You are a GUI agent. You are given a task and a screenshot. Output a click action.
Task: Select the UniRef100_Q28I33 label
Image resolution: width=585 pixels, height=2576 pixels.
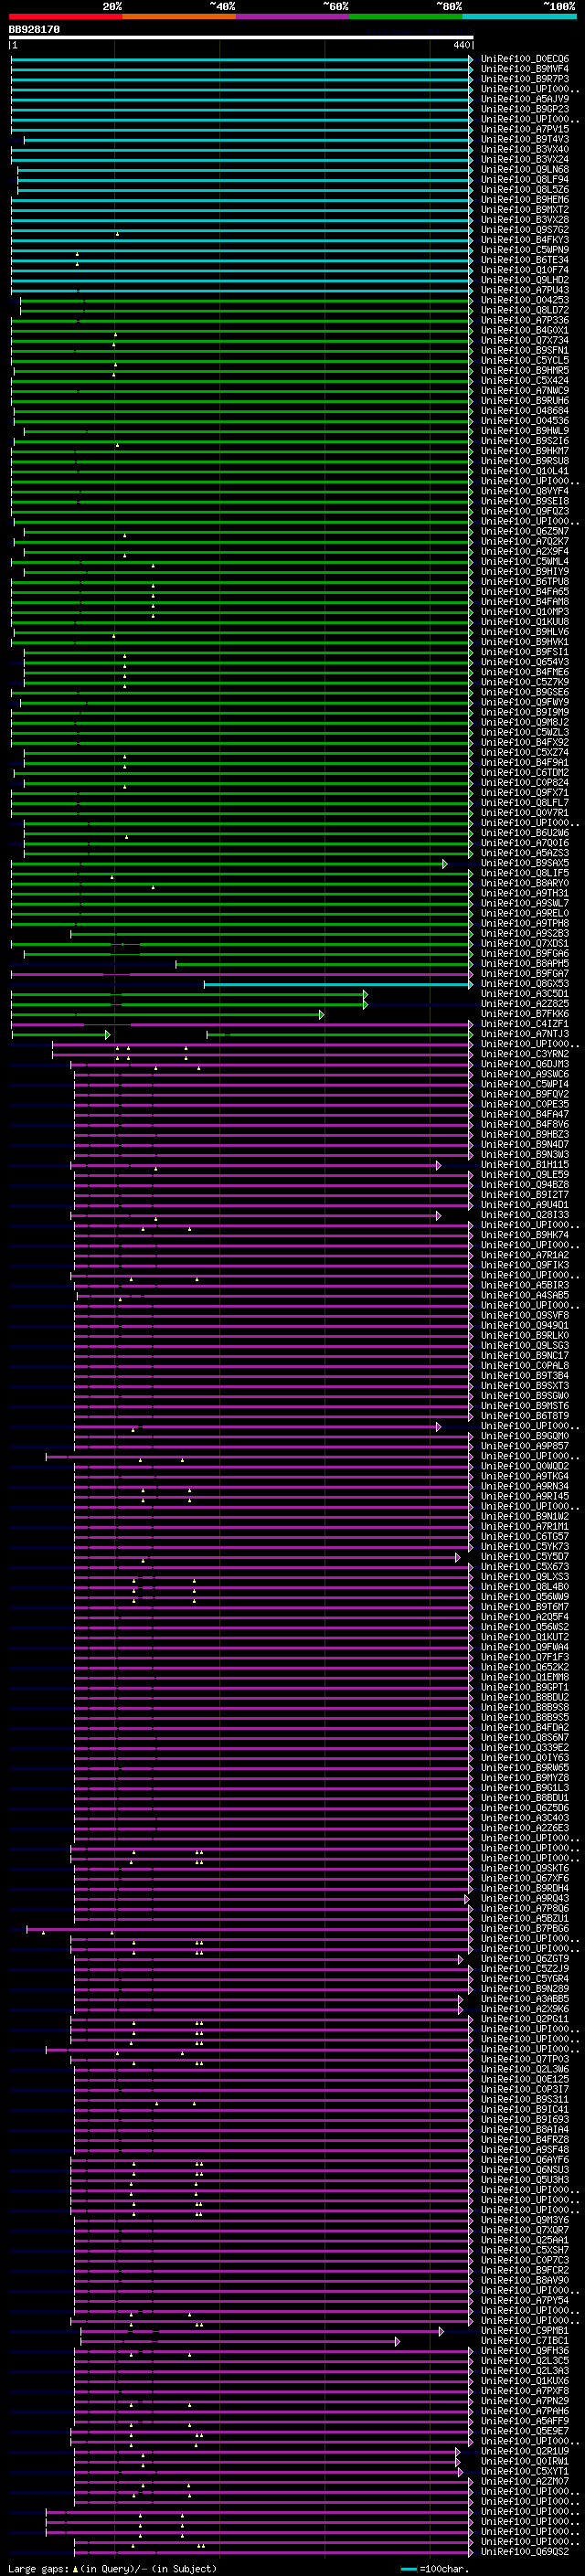[525, 1215]
